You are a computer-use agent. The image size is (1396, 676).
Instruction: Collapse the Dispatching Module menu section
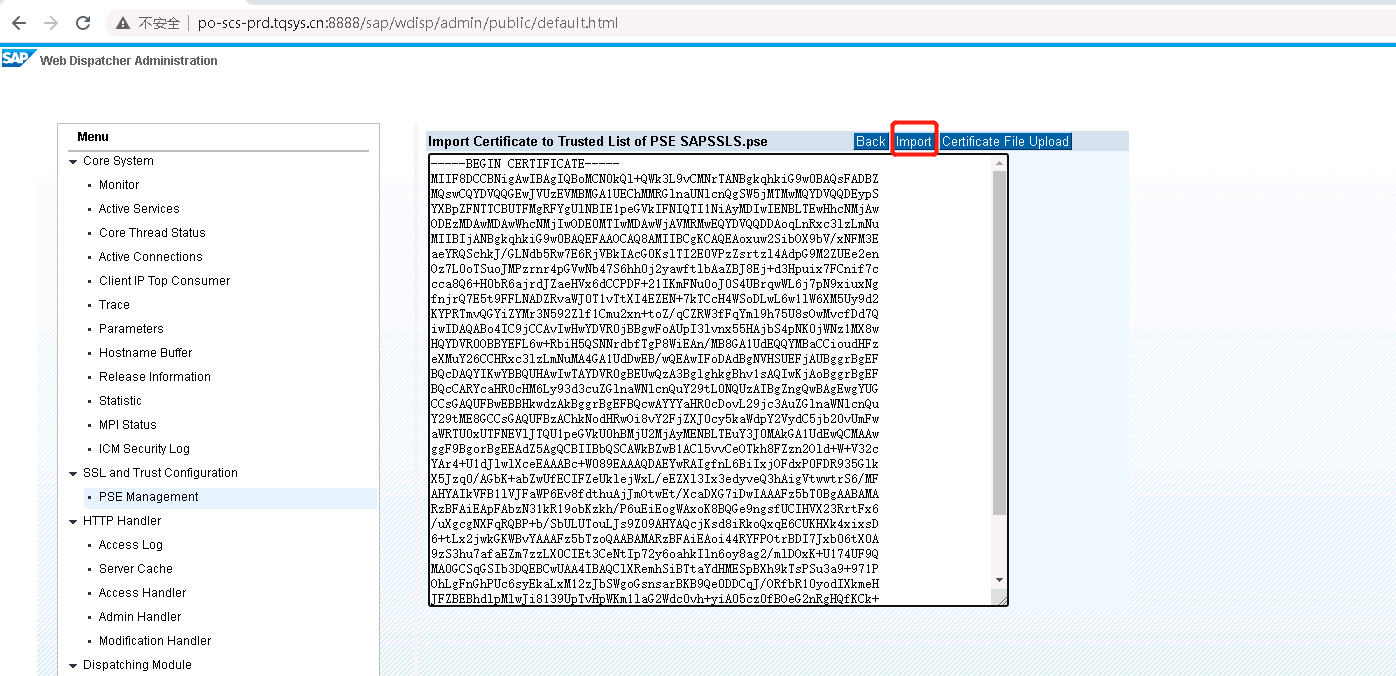(73, 665)
